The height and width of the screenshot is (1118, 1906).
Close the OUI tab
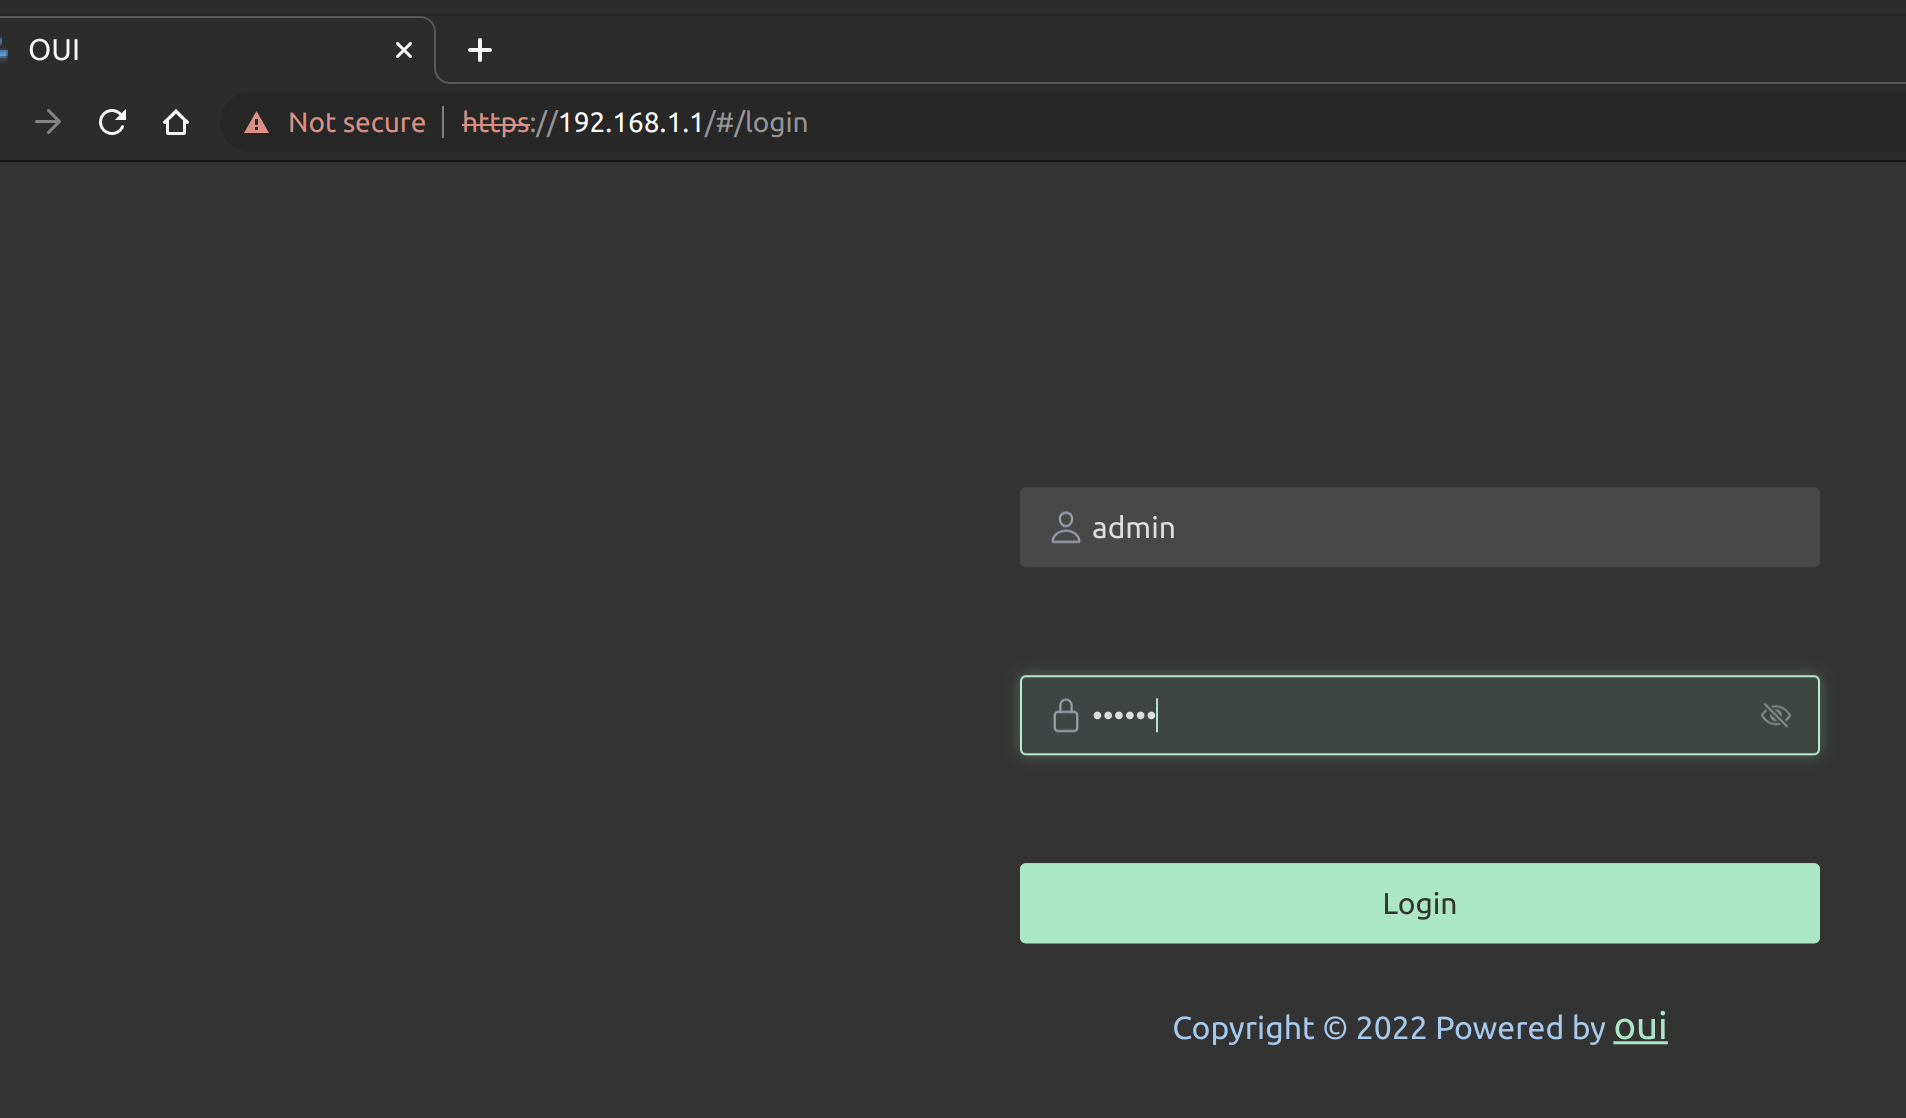pos(404,49)
